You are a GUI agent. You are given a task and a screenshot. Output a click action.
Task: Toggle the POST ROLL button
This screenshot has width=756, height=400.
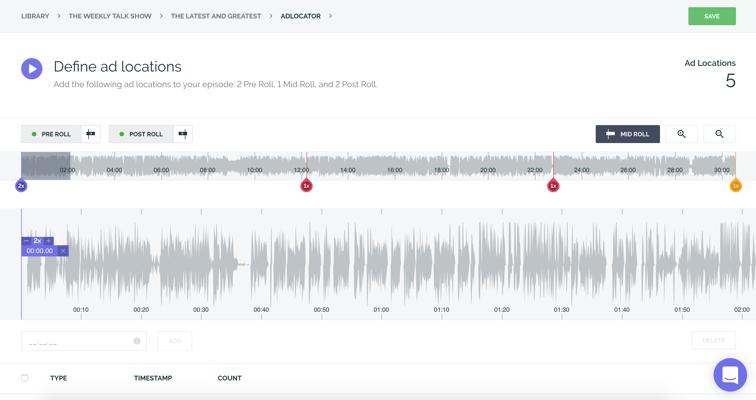[x=141, y=134]
